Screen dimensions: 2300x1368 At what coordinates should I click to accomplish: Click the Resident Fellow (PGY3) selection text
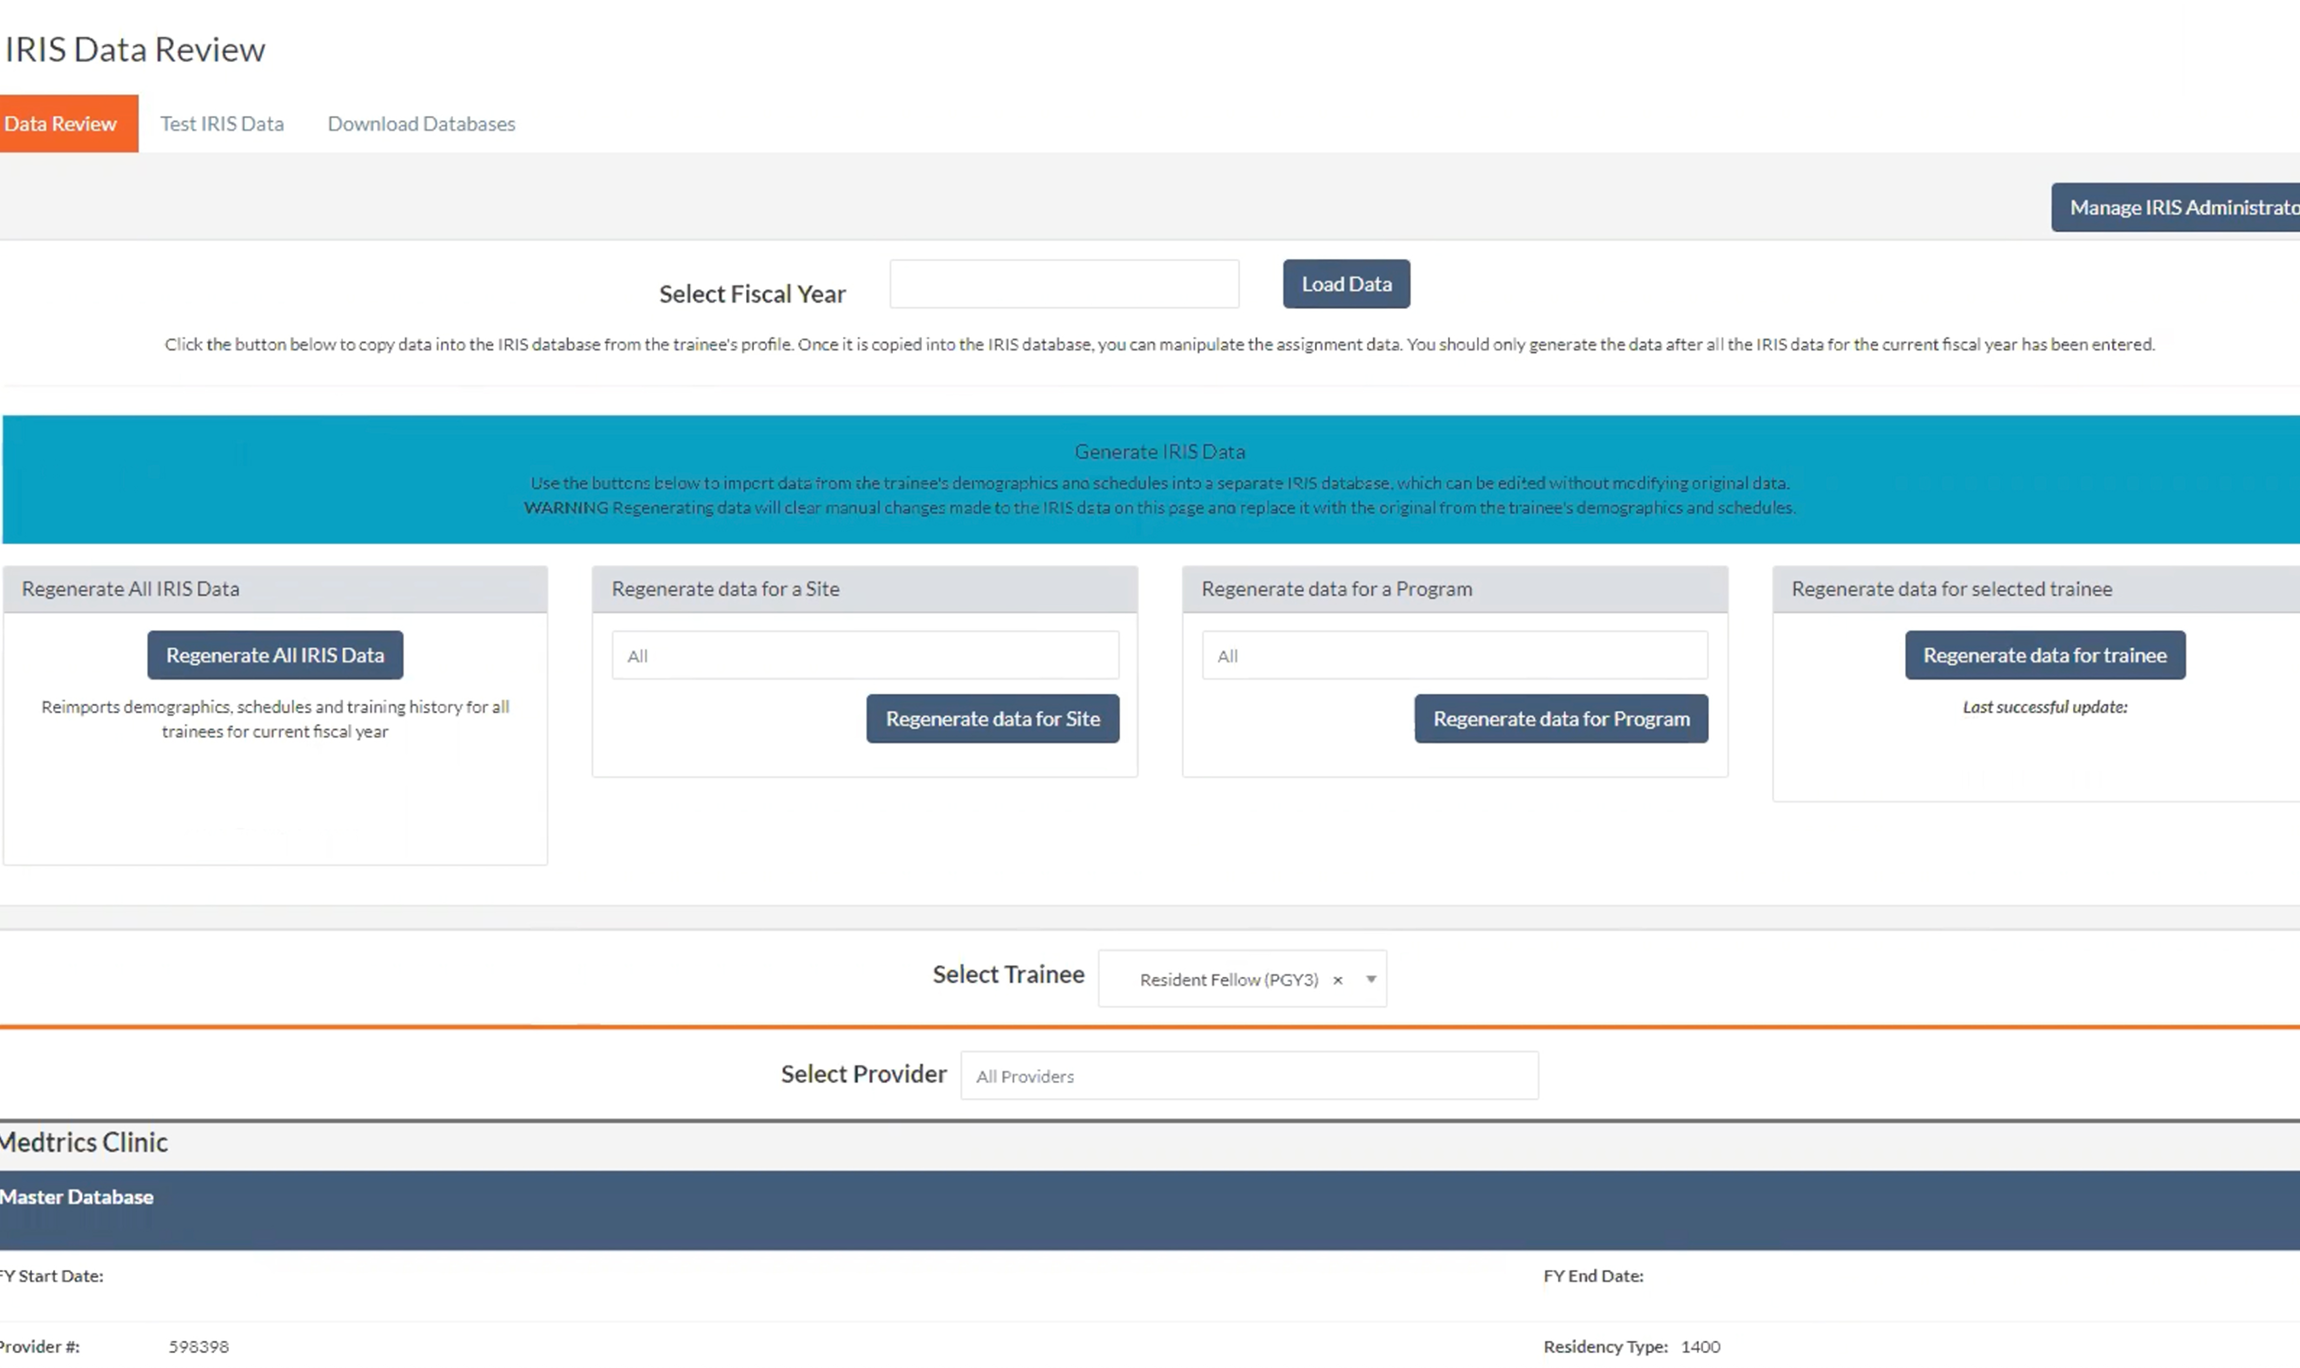coord(1228,980)
